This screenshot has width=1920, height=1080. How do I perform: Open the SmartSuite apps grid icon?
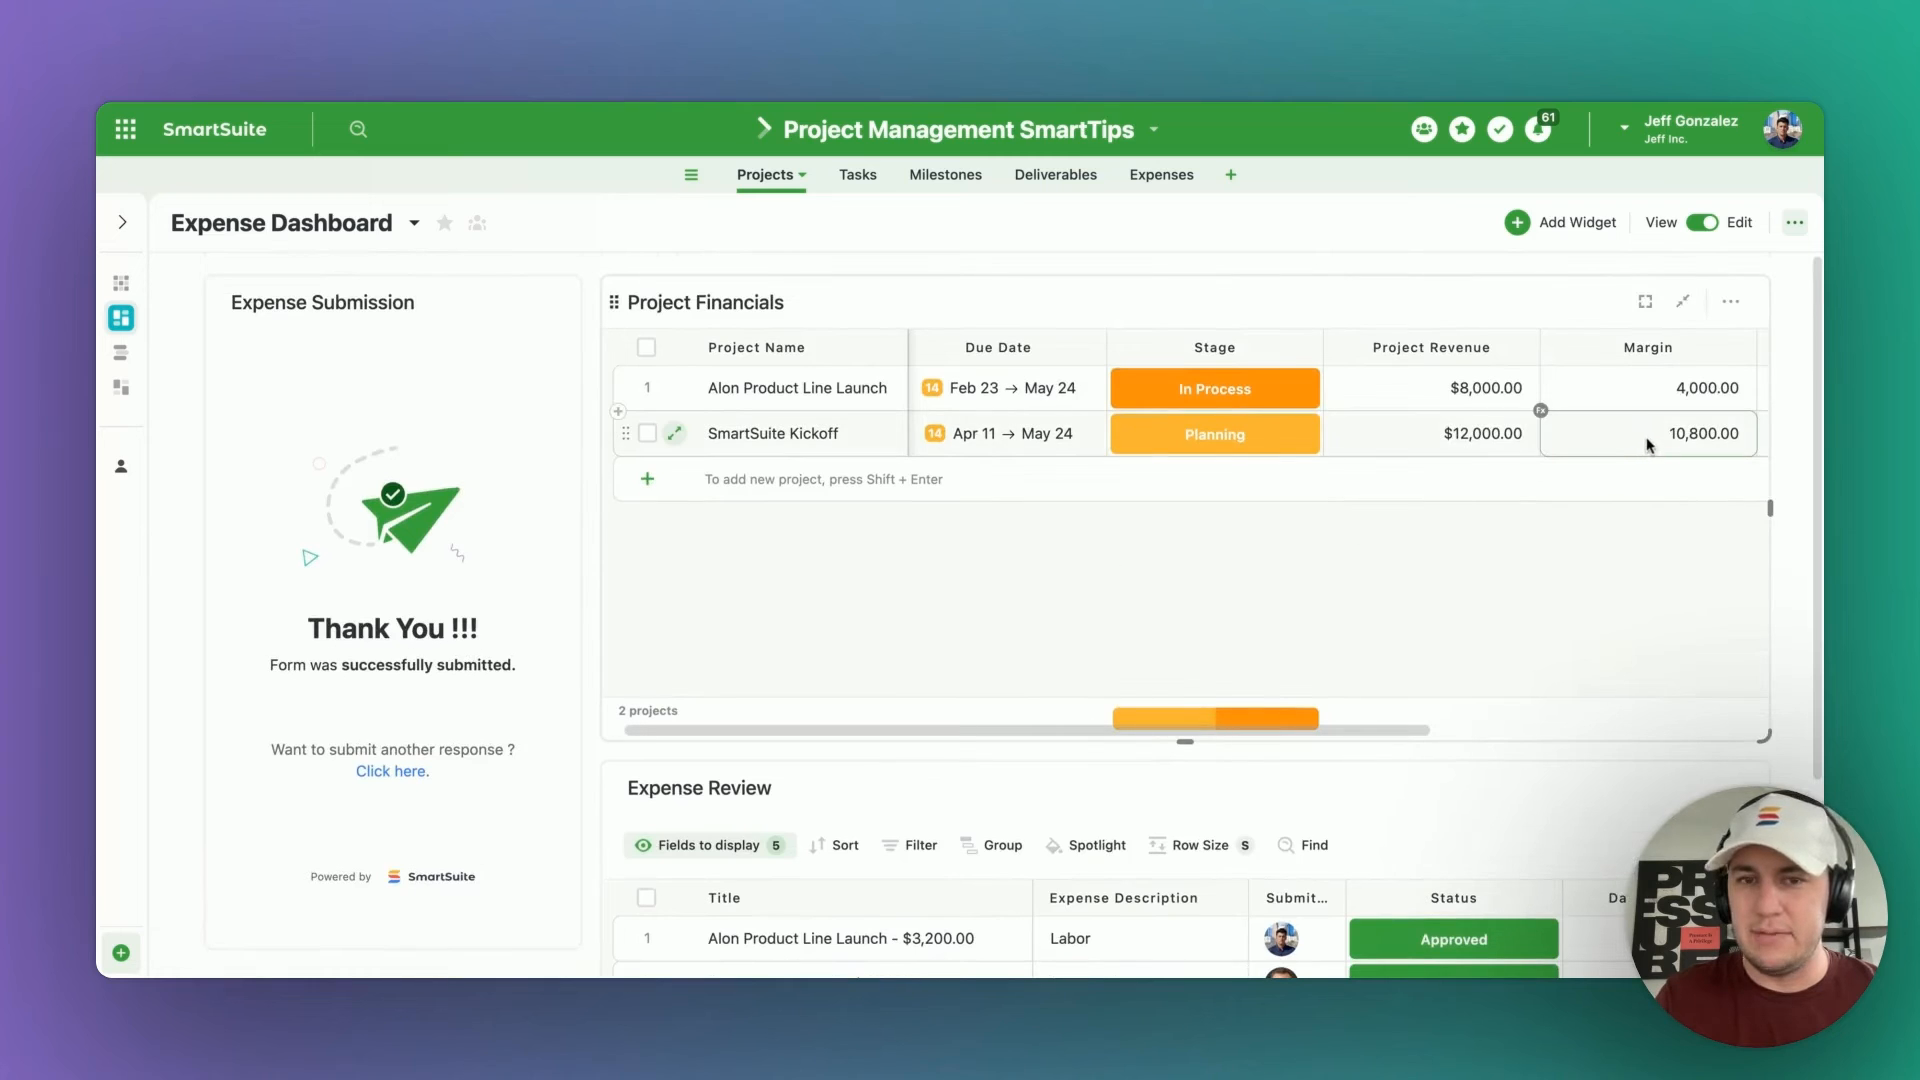125,129
